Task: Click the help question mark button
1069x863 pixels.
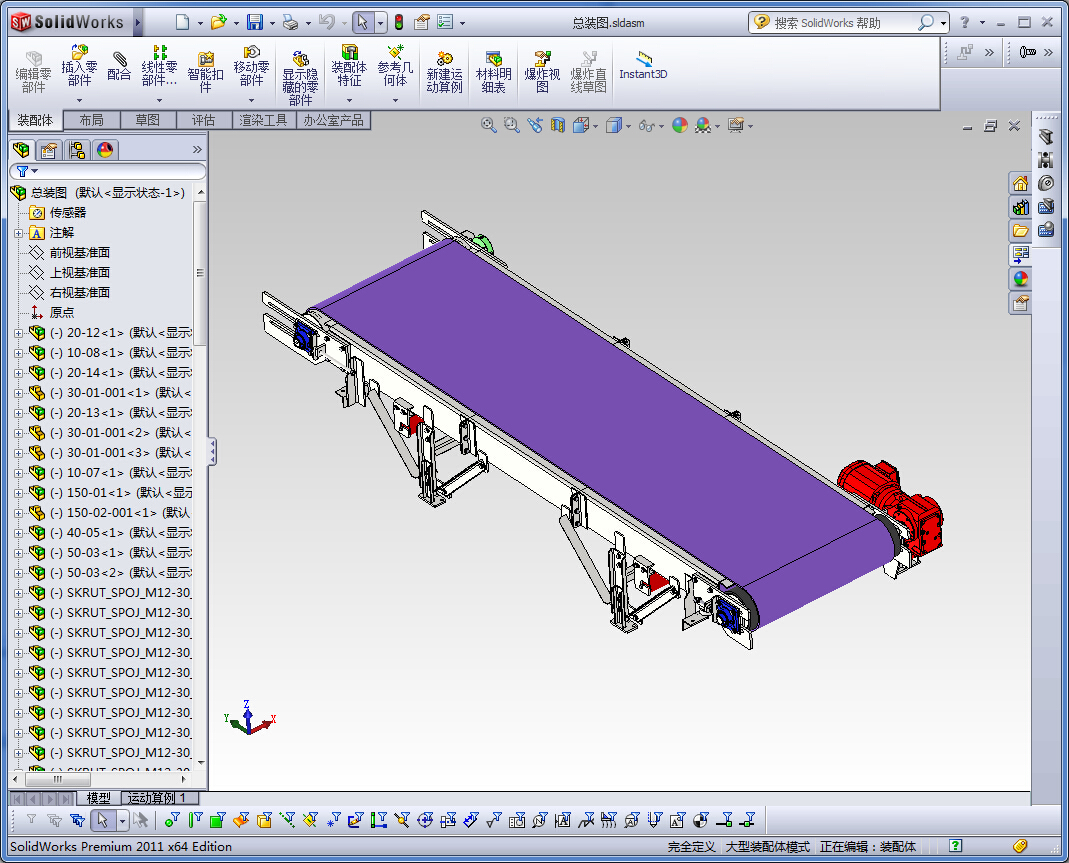Action: click(x=965, y=22)
